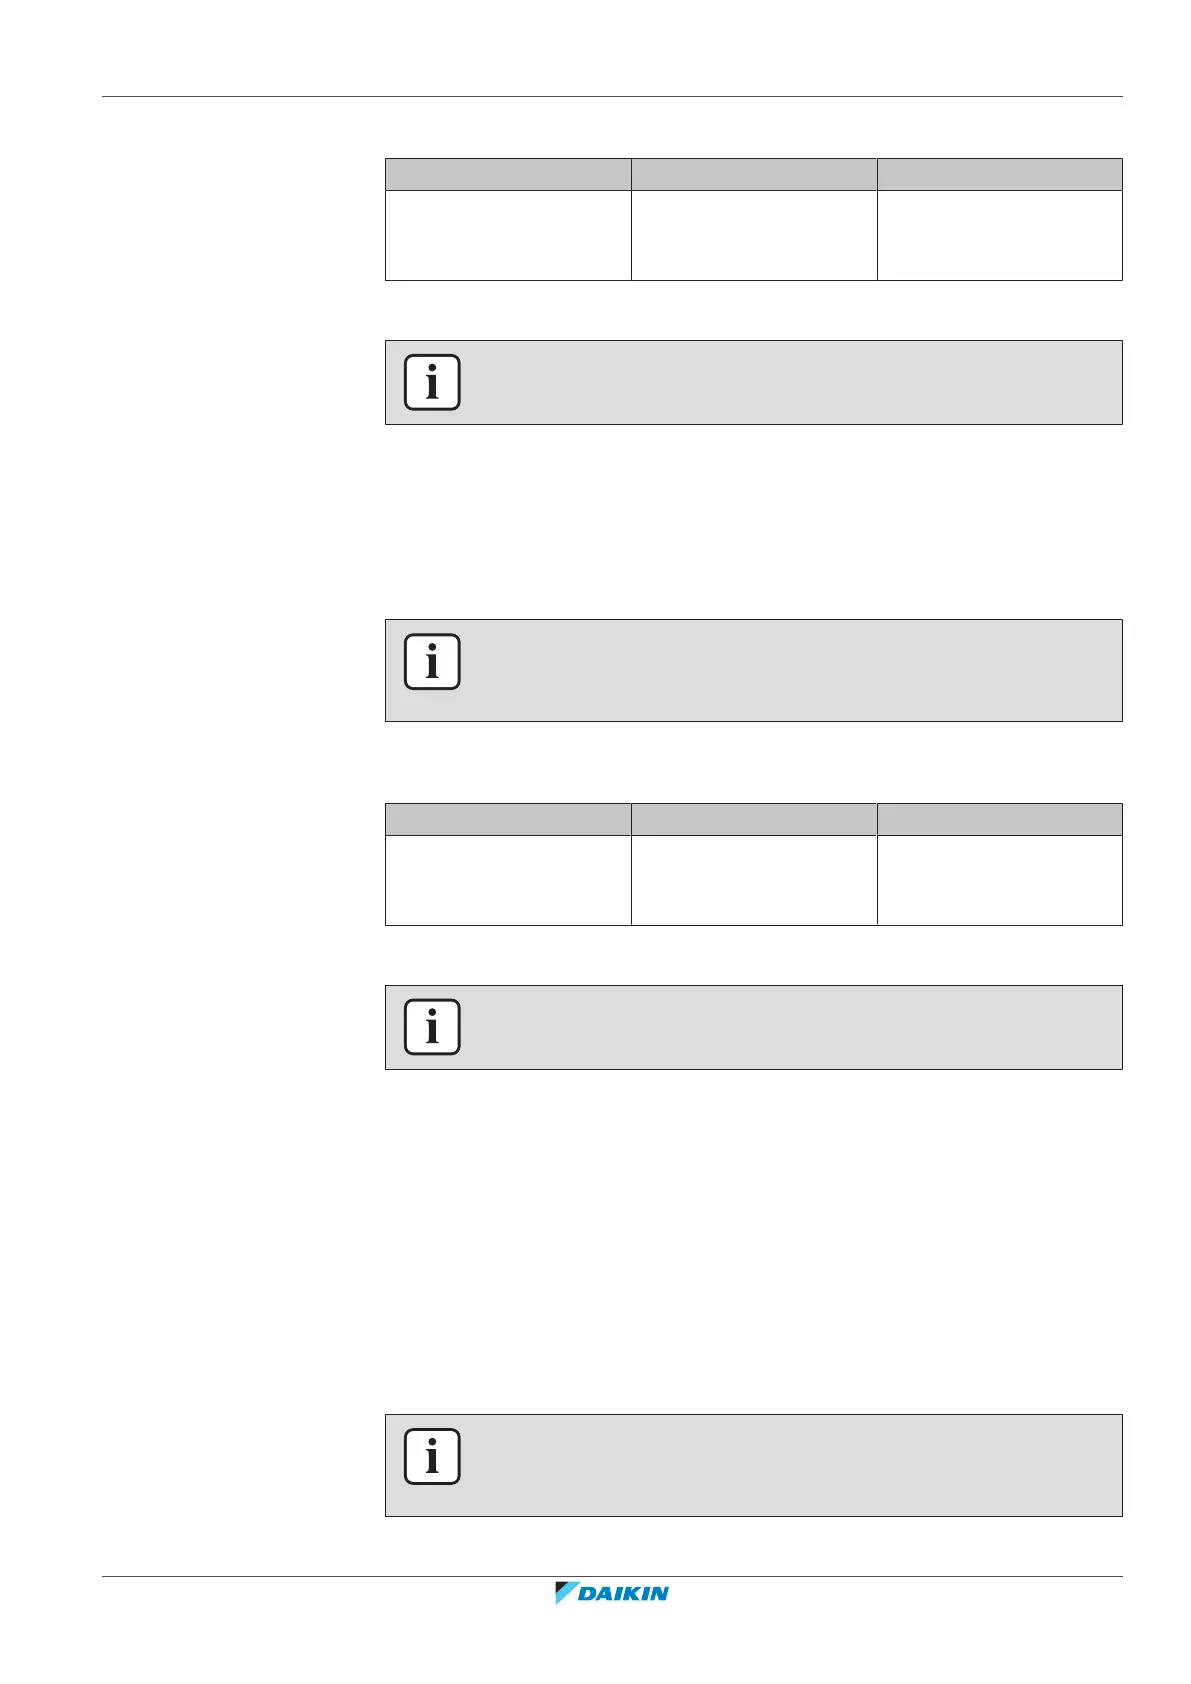Viewport: 1191px width, 1684px height.
Task: Click the middle body cell of the lower table
Action: click(x=754, y=880)
